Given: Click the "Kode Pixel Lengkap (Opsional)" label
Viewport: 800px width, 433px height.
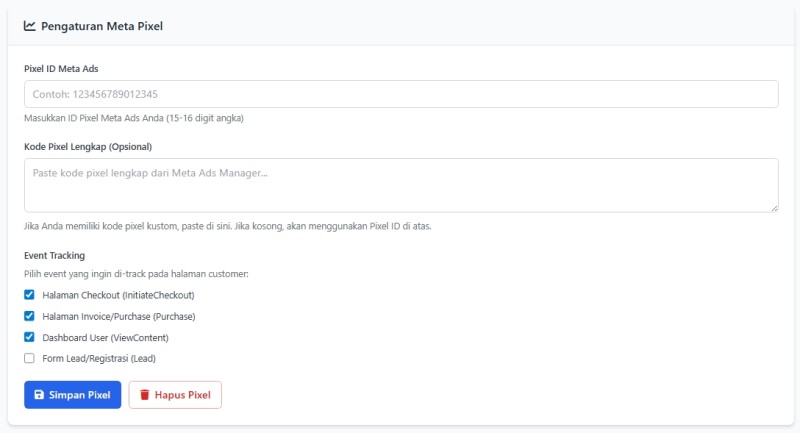Looking at the screenshot, I should [x=88, y=146].
